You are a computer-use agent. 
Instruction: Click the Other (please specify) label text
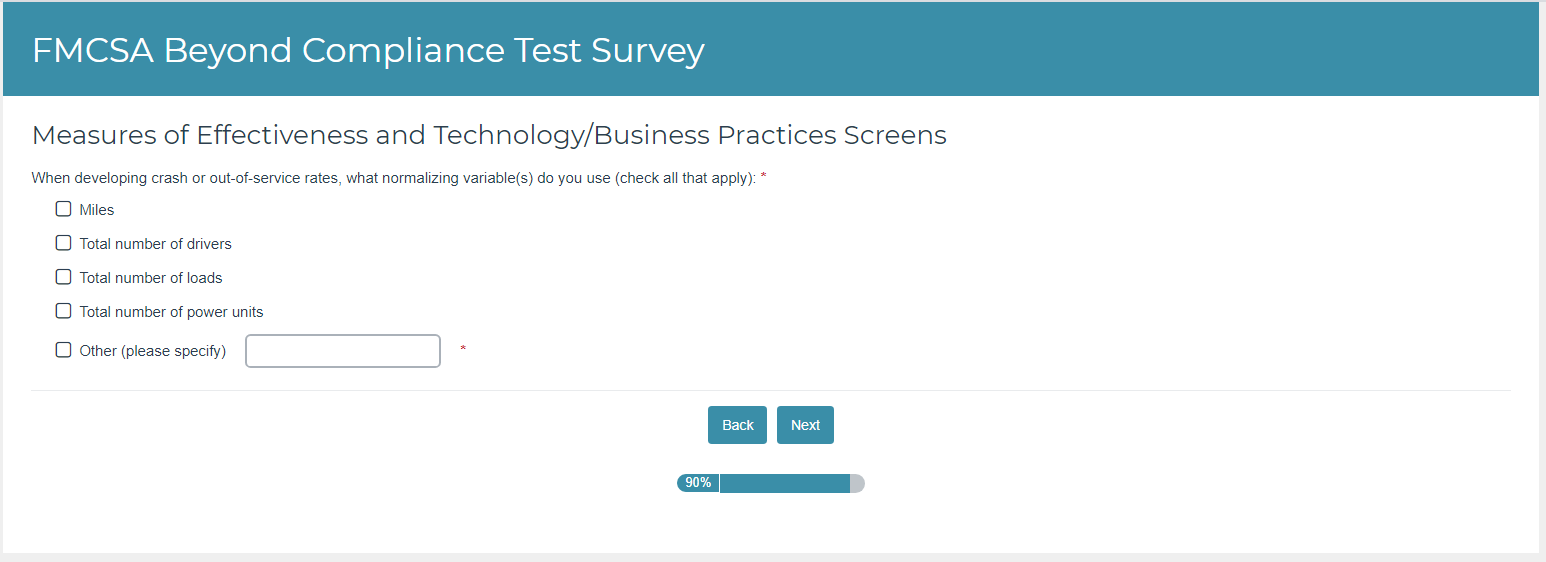coord(153,351)
